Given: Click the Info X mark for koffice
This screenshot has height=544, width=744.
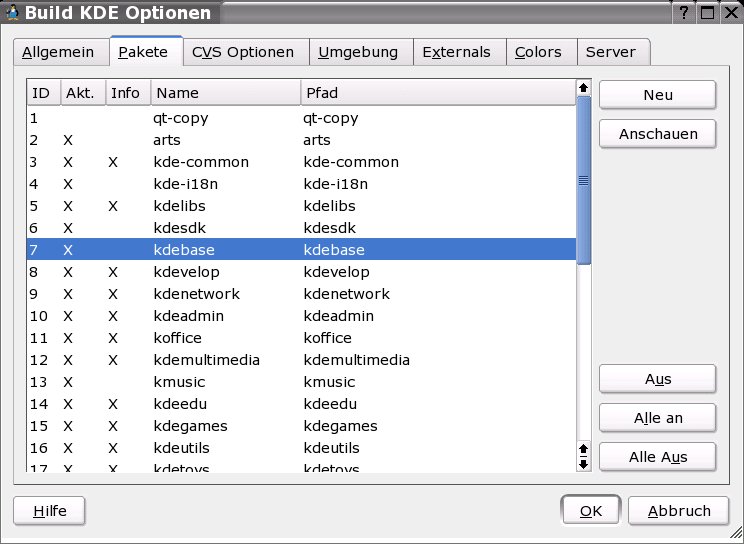Looking at the screenshot, I should 112,338.
